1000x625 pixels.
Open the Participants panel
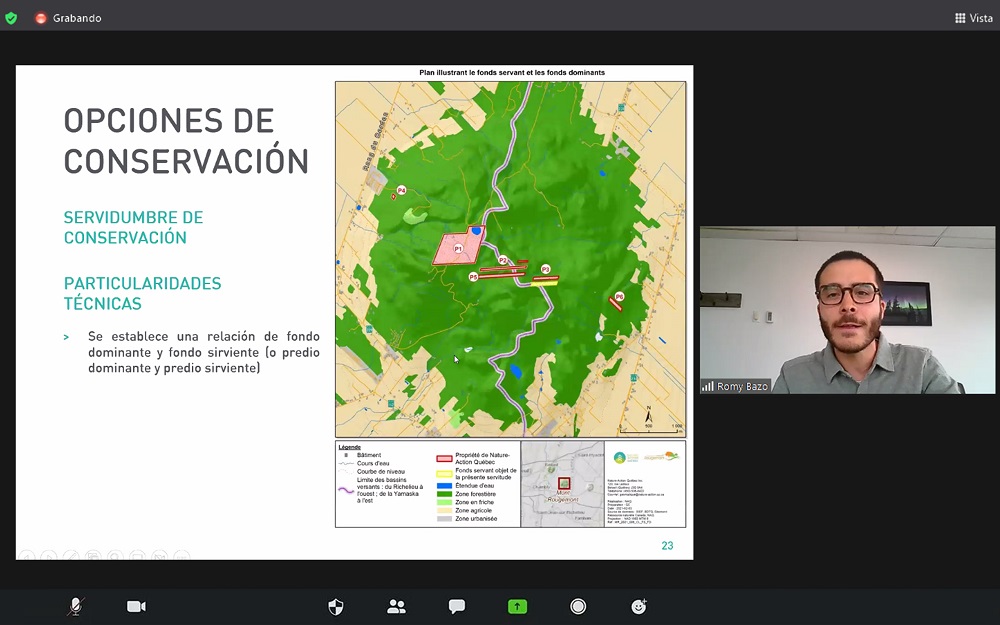coord(396,606)
